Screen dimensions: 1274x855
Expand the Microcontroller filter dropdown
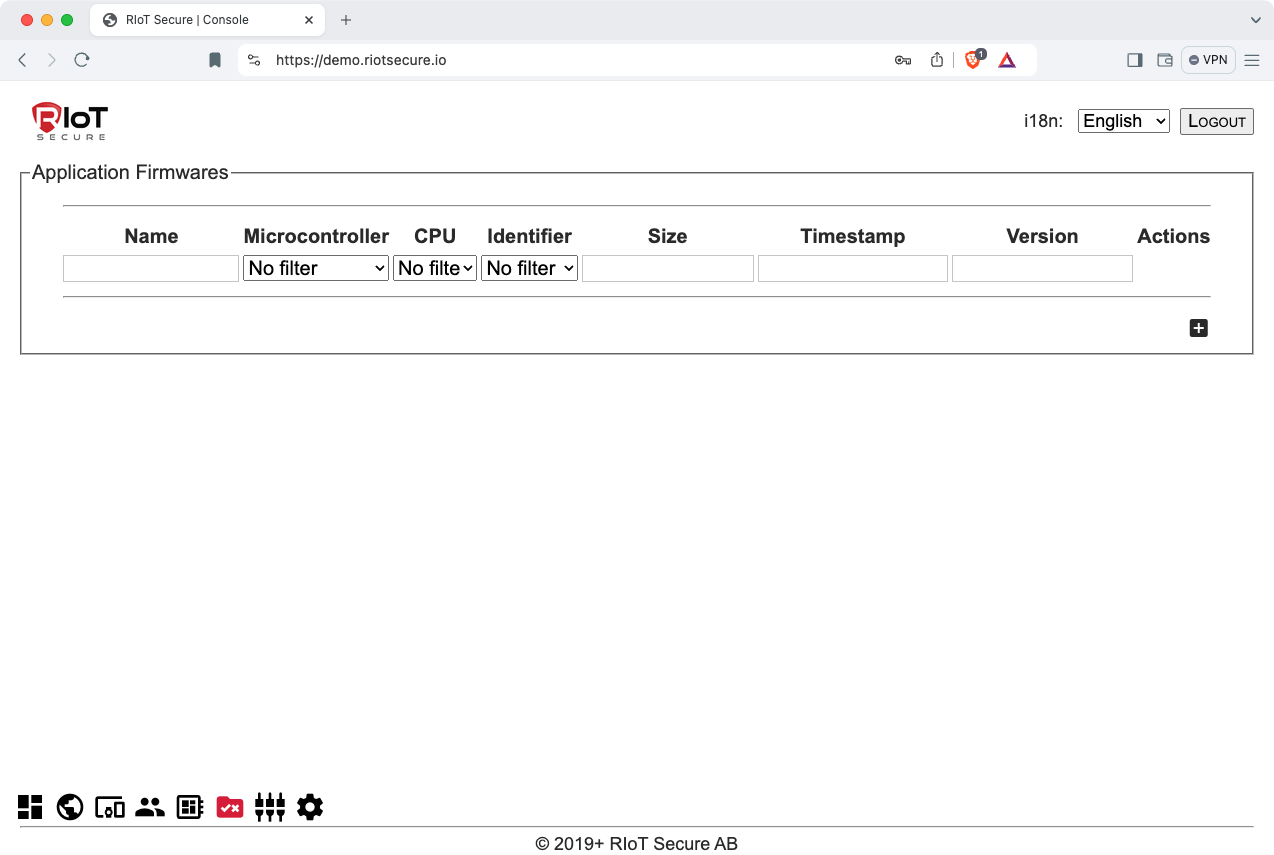(x=316, y=268)
